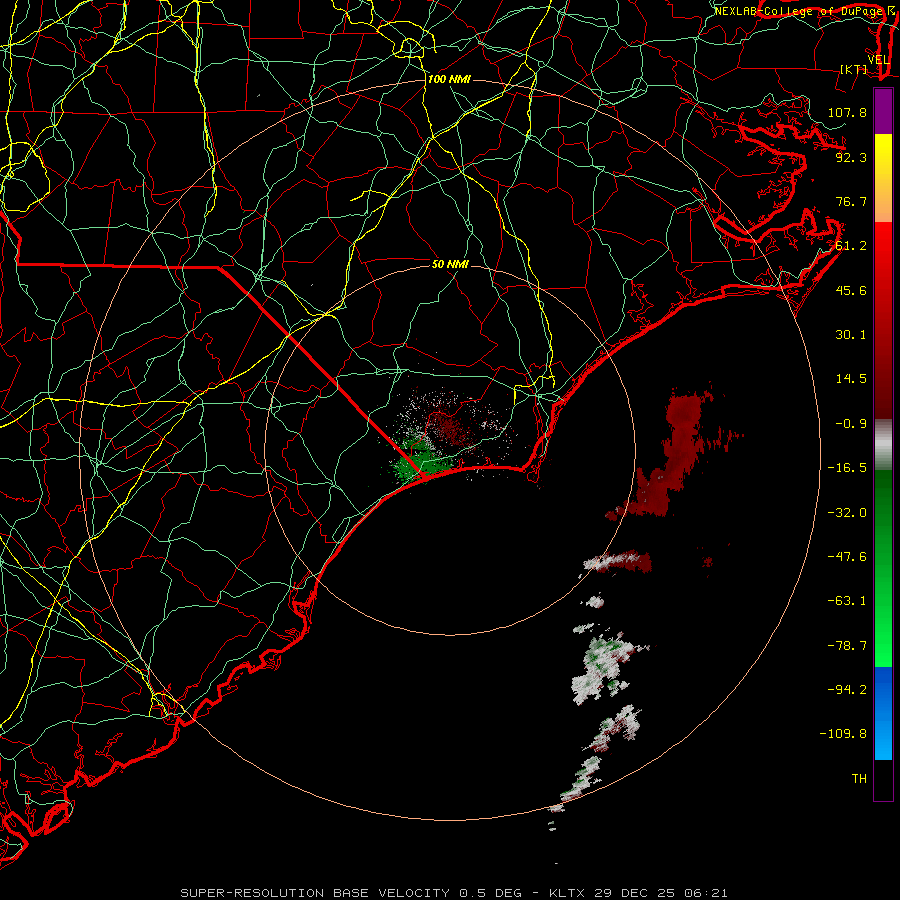Screen dimensions: 900x900
Task: Click the VEL legend title
Action: pos(878,60)
